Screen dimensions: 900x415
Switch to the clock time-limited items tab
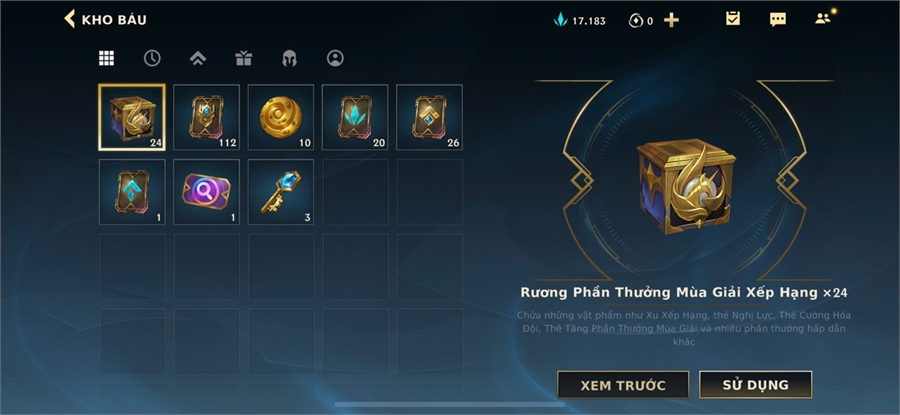click(x=152, y=58)
